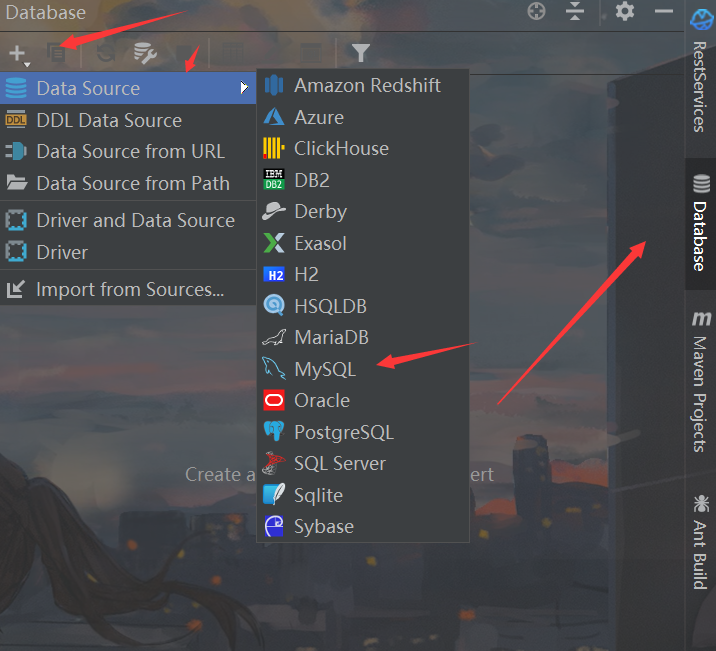716x651 pixels.
Task: Choose Amazon Redshift data source
Action: 363,85
